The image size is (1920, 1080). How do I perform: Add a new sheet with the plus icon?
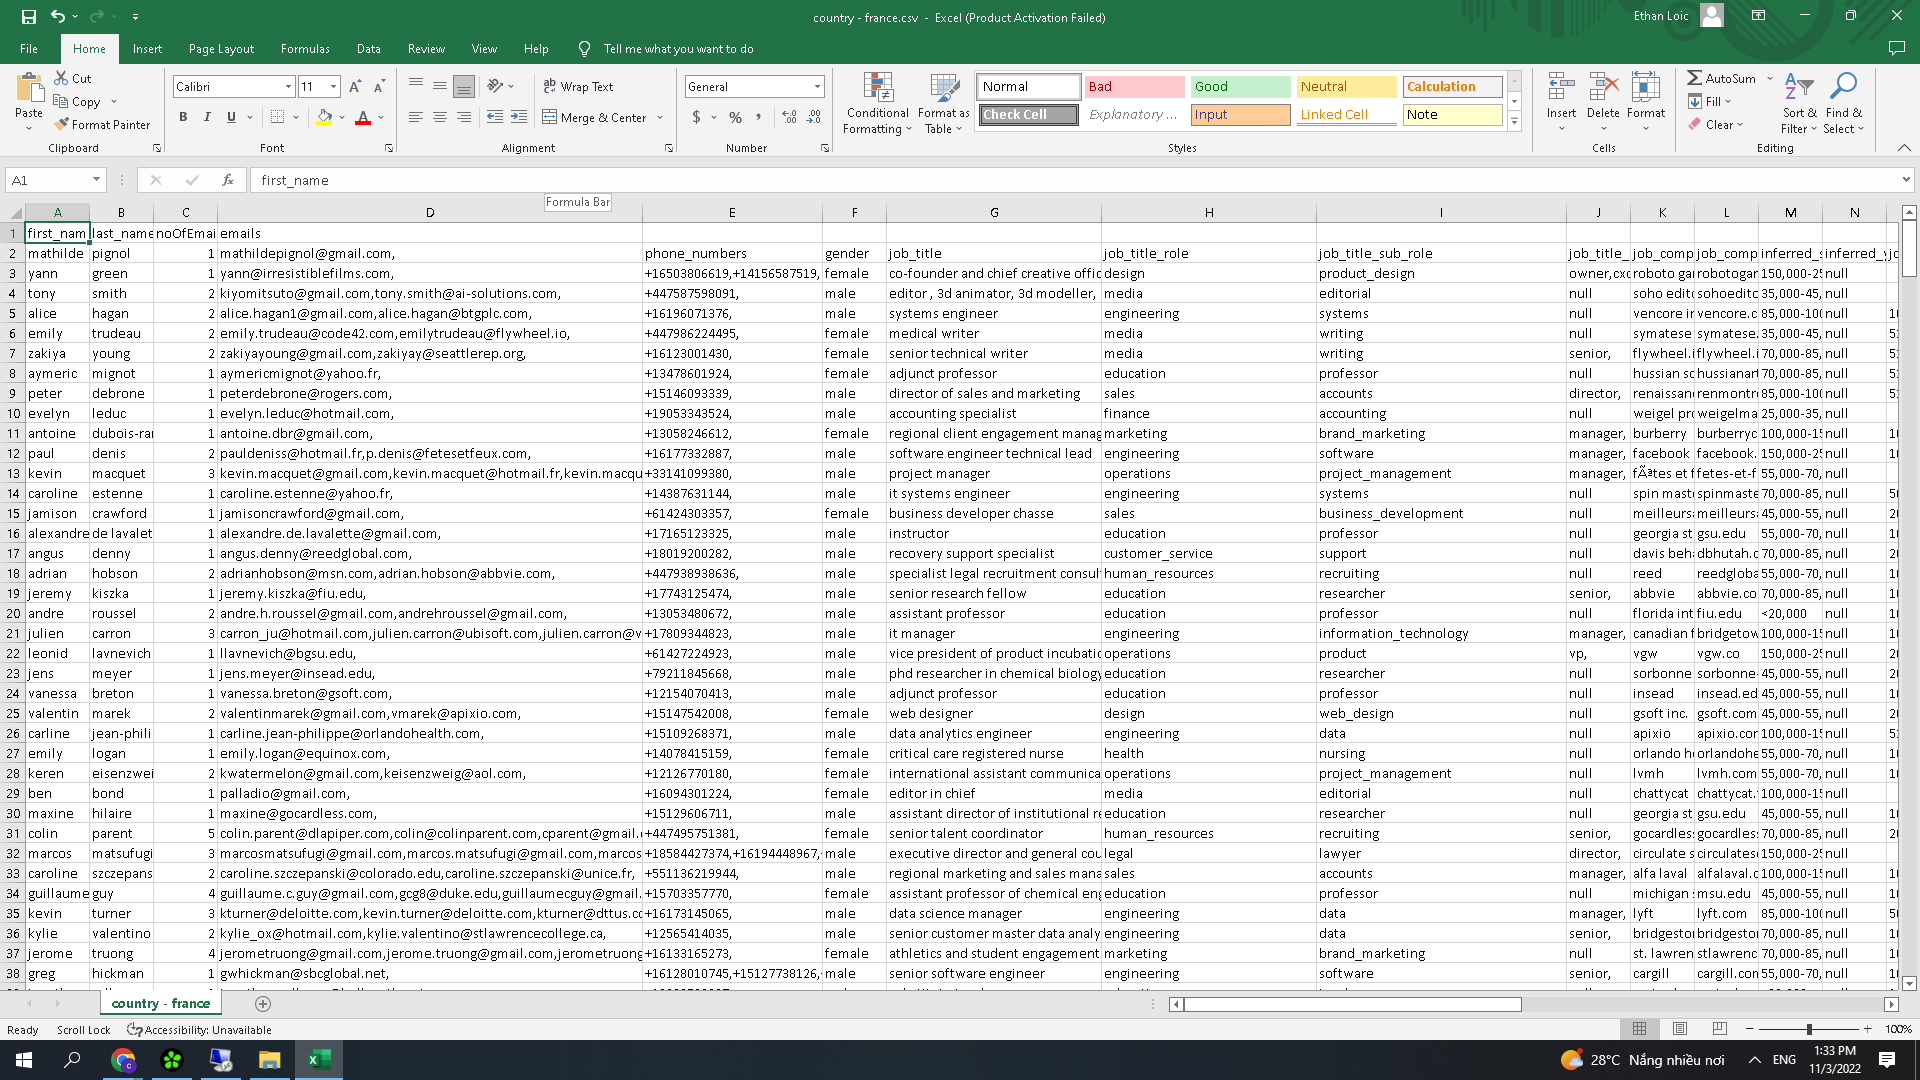[x=263, y=1003]
